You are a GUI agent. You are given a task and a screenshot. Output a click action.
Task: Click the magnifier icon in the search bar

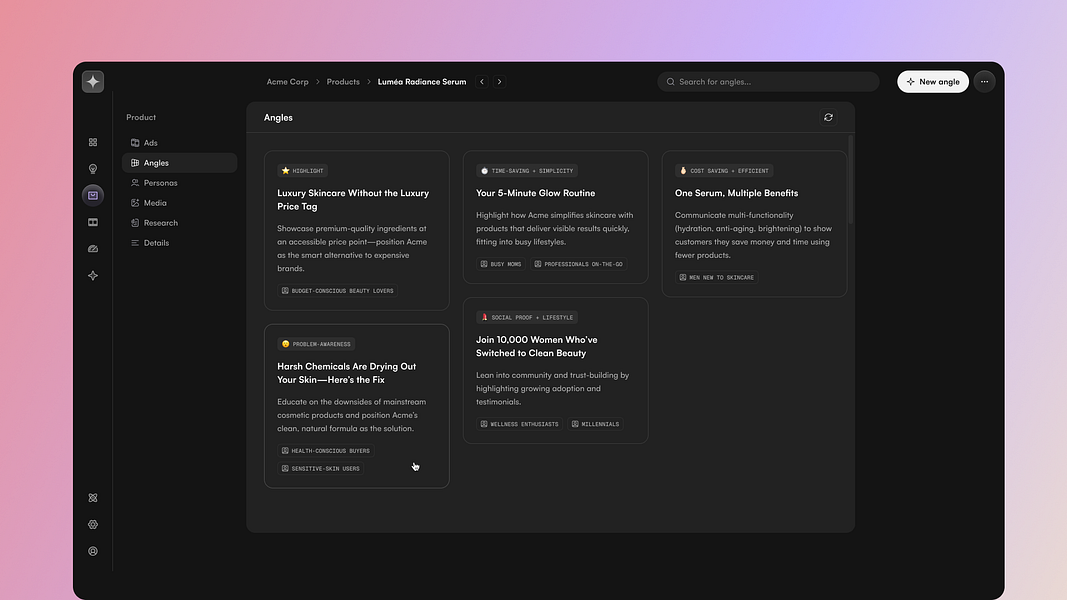[670, 81]
